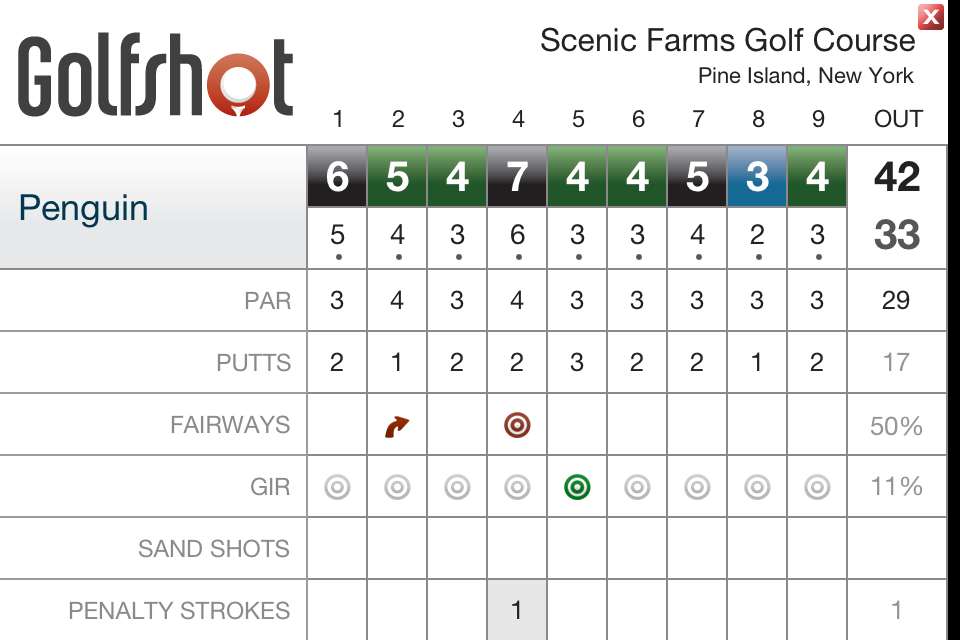The height and width of the screenshot is (640, 960).
Task: Toggle the GIR indicator for hole 9
Action: 817,487
